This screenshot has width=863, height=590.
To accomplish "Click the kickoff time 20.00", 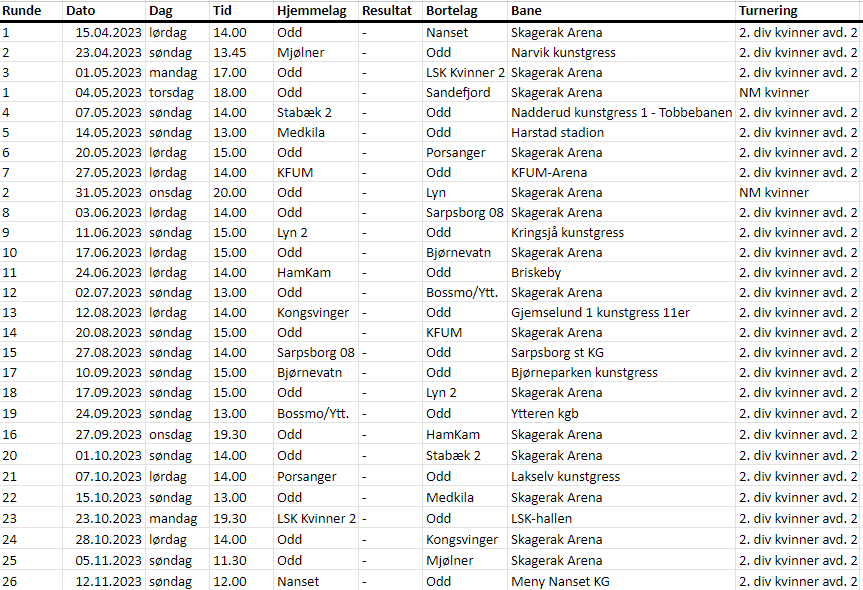I will [230, 193].
